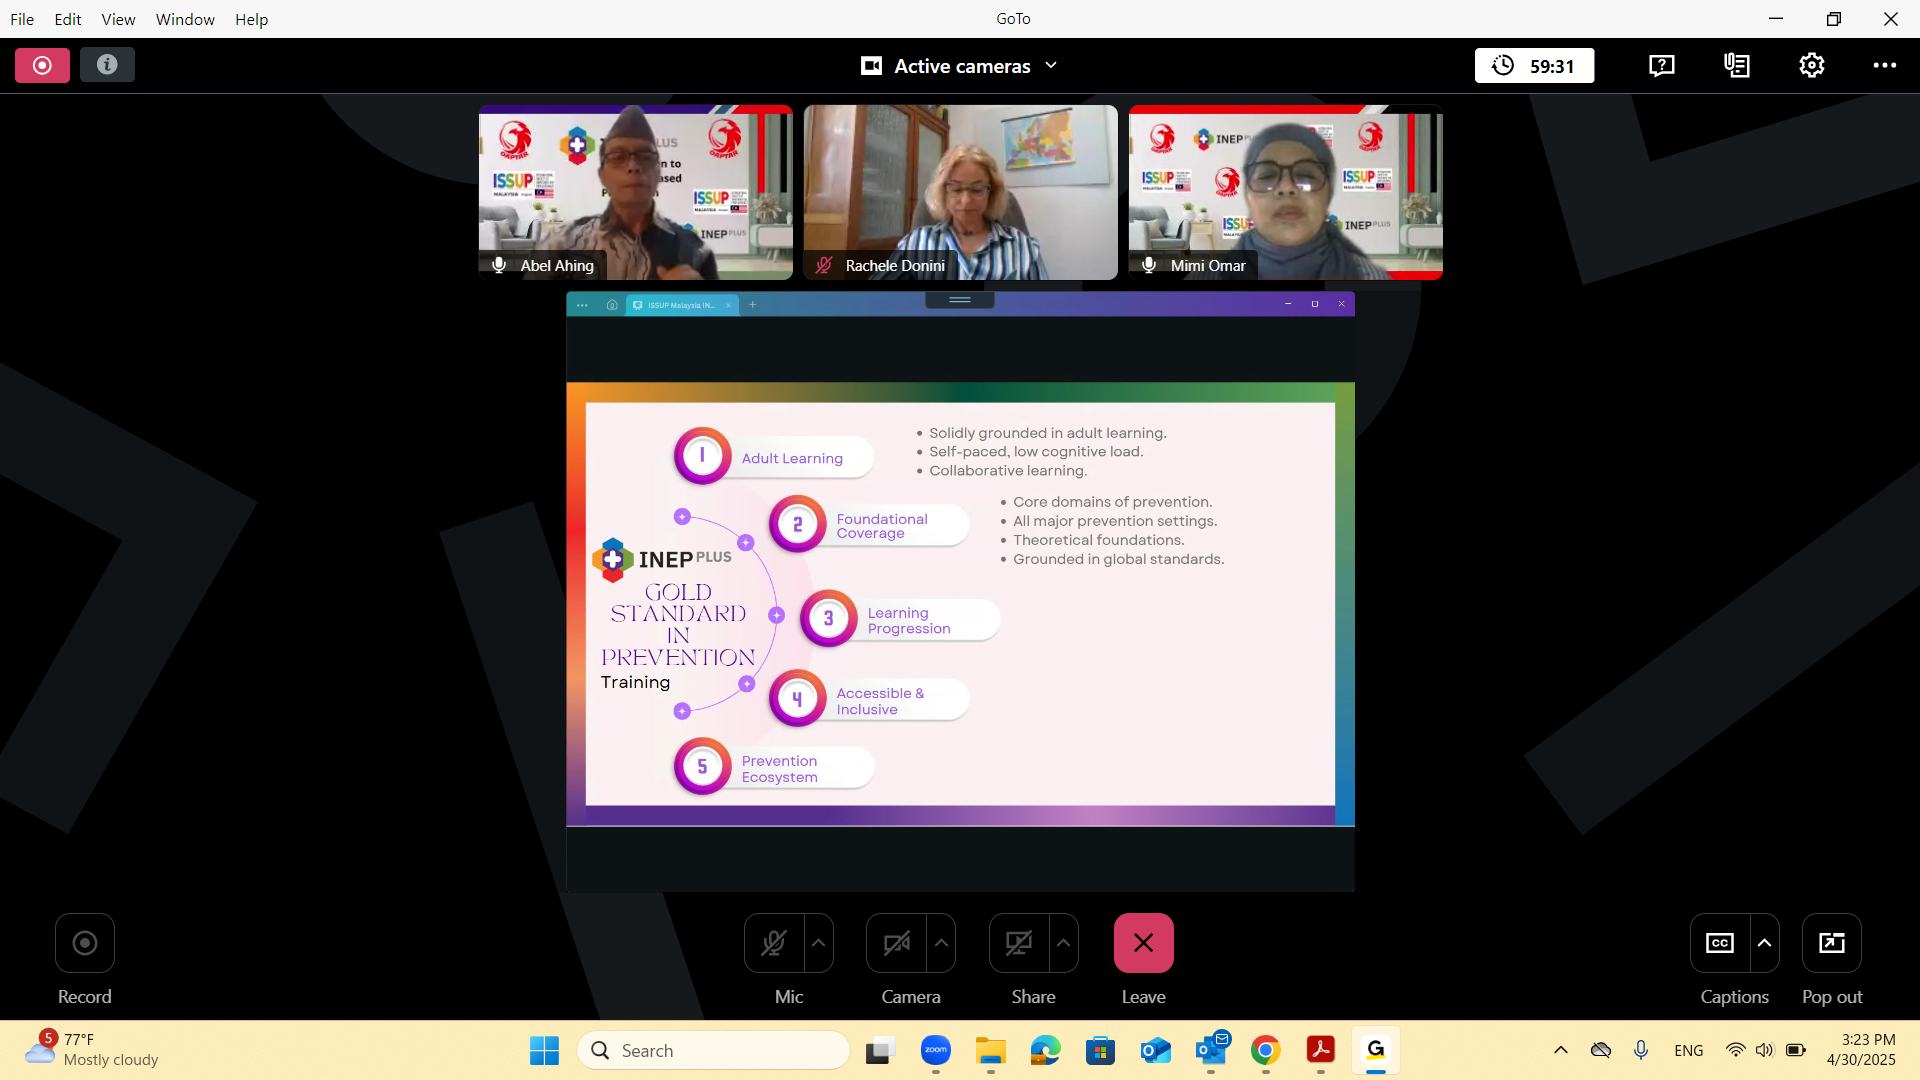Click the red recording indicator button

[42, 65]
